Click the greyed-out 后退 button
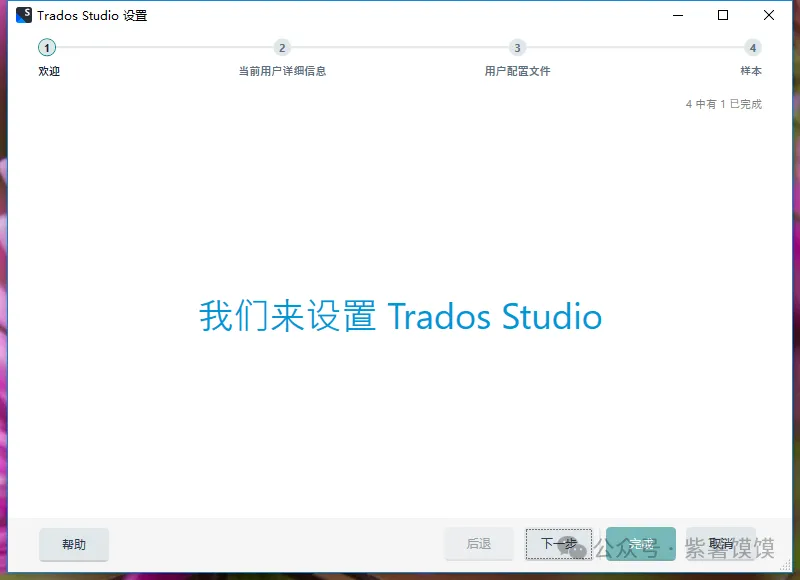 (479, 544)
